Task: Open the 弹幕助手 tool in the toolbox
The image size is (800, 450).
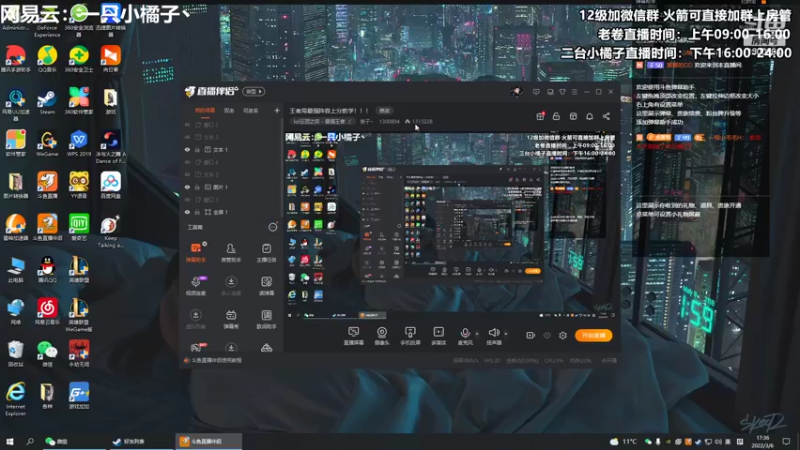Action: tap(196, 252)
